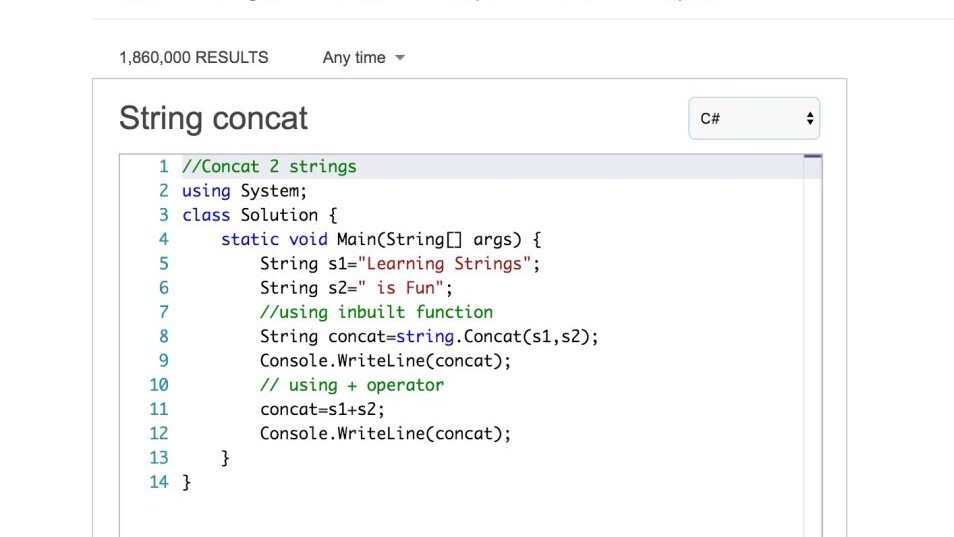Click the string.Concat(s1,s2) call
The image size is (954, 537).
pos(497,336)
